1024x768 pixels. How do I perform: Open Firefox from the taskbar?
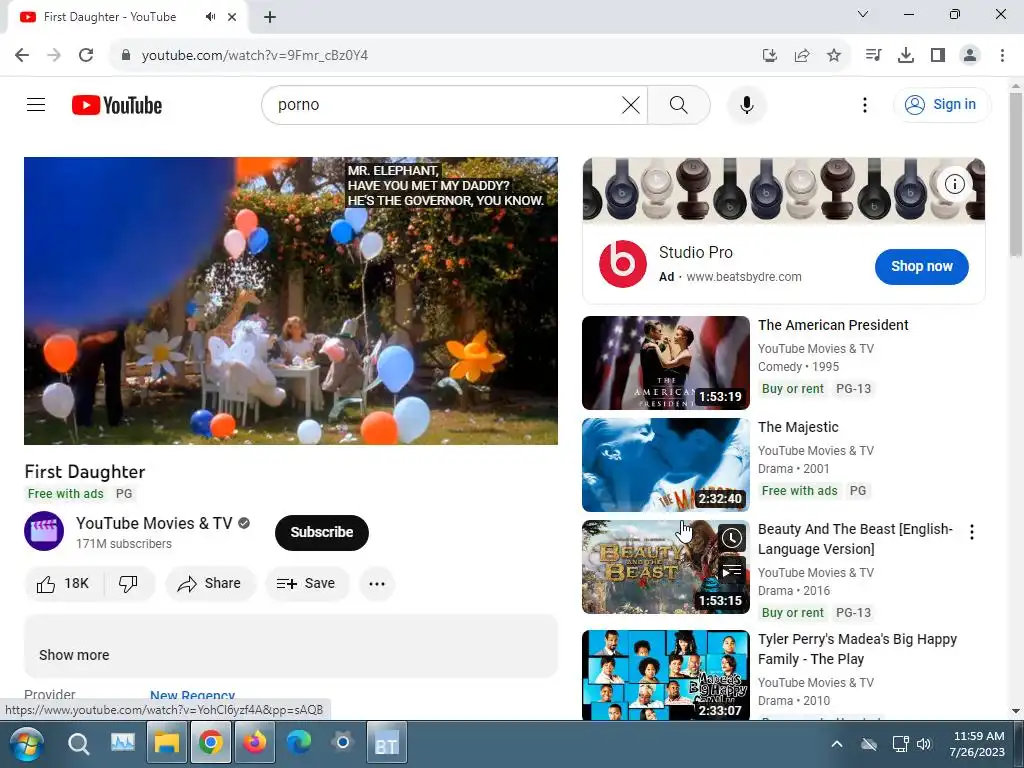(x=255, y=743)
